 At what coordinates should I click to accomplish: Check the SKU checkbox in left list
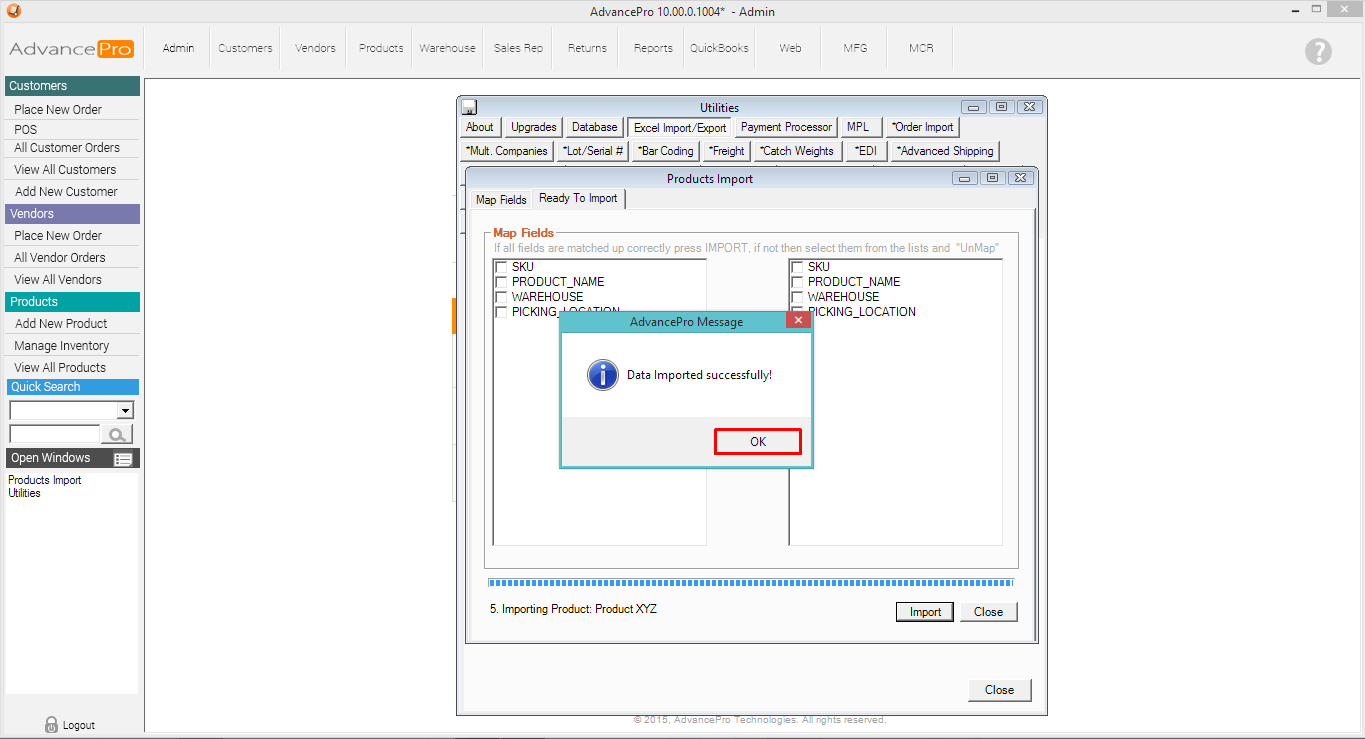click(501, 267)
